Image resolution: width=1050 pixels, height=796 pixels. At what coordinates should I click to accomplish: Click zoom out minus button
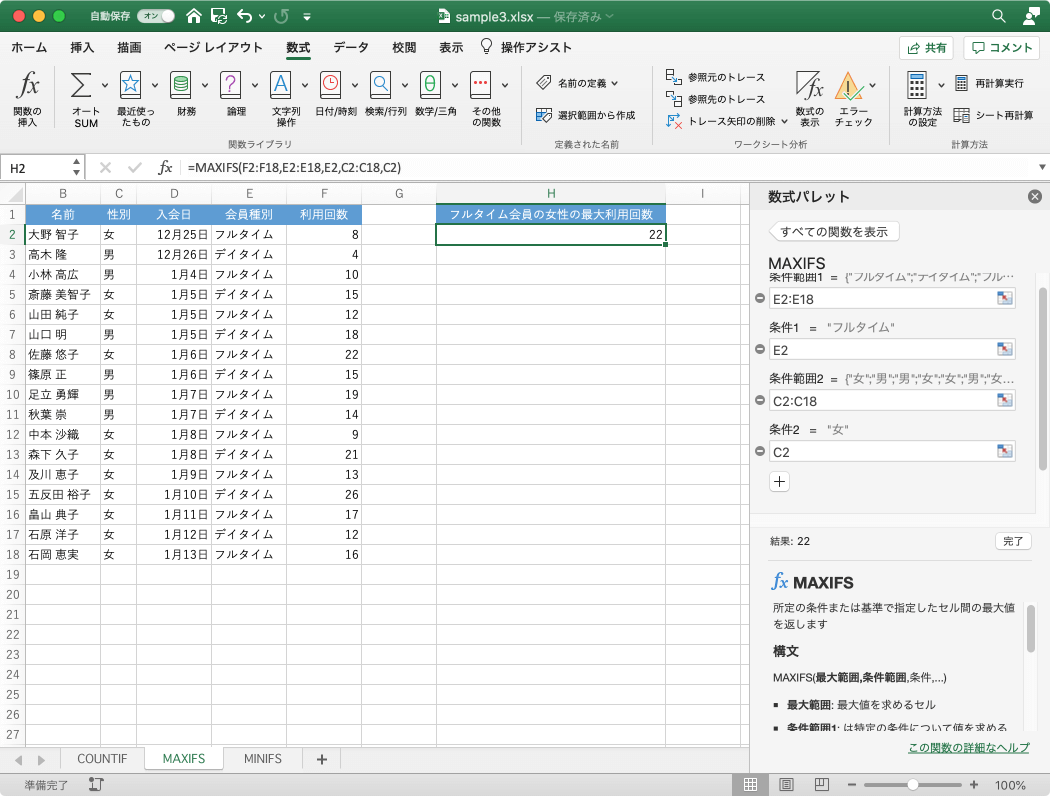(852, 785)
